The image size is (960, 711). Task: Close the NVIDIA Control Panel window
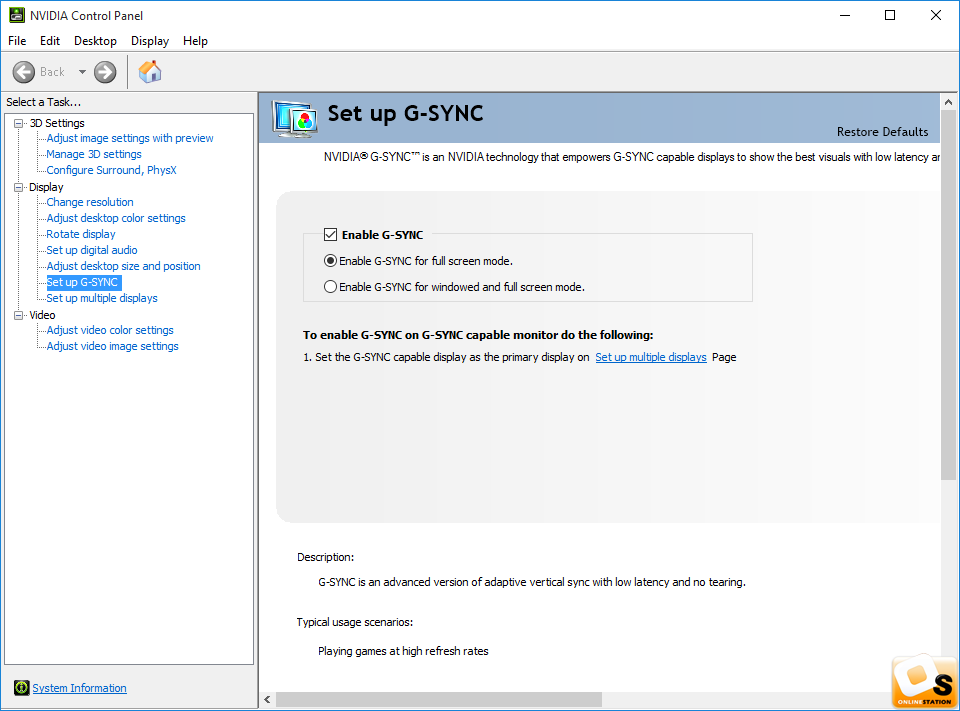point(936,15)
